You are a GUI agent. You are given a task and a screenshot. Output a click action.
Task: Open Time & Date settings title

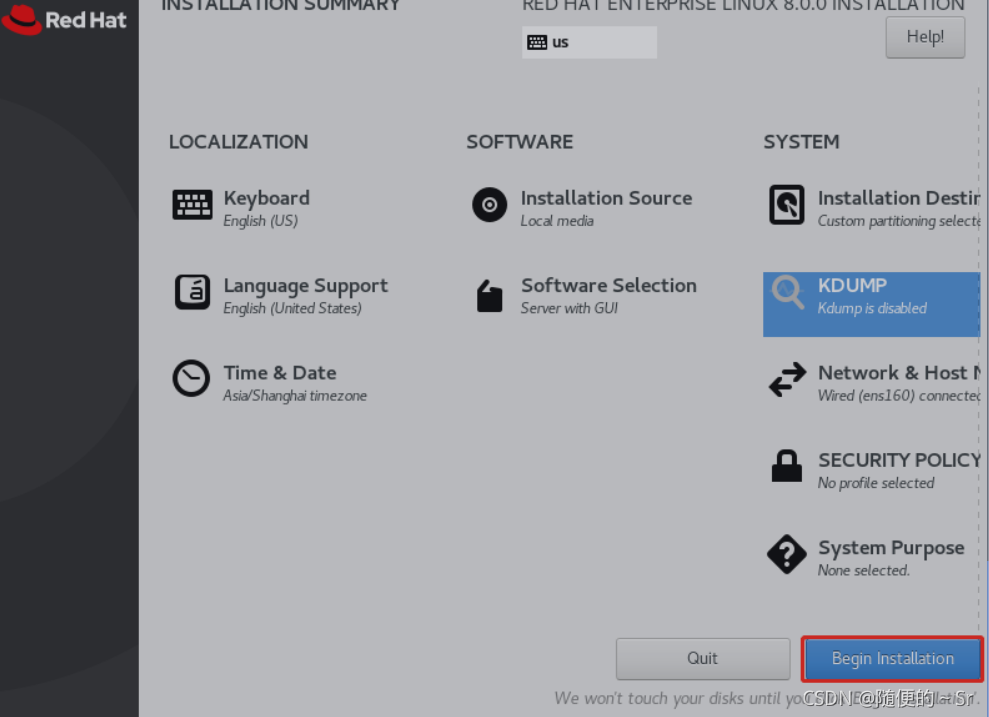279,373
